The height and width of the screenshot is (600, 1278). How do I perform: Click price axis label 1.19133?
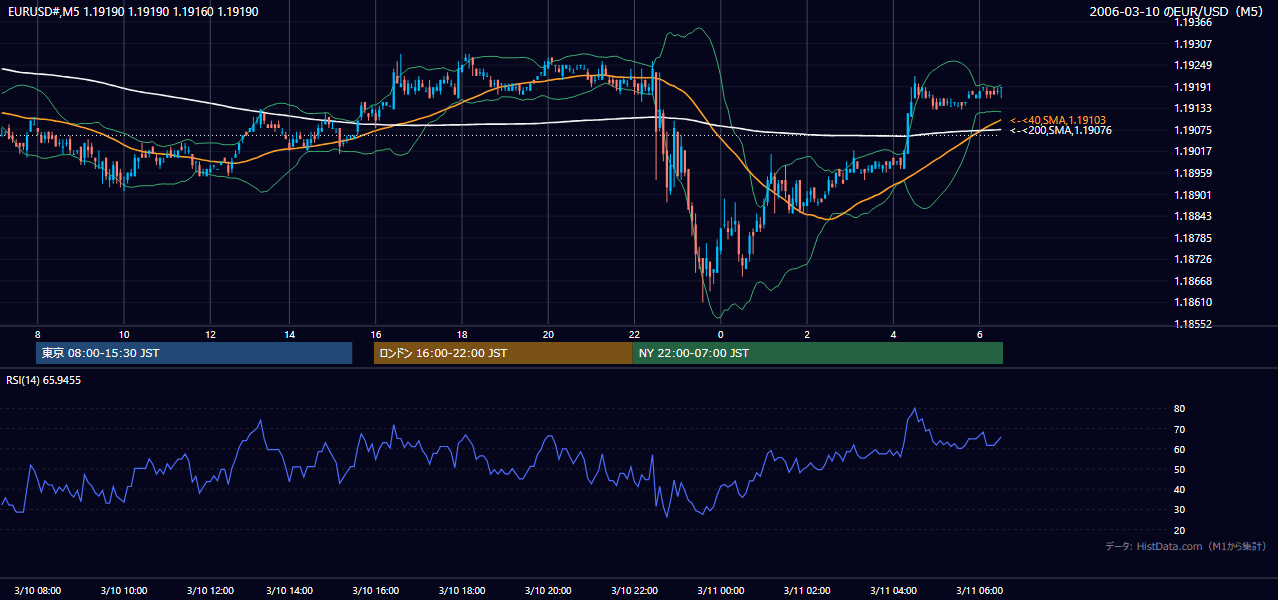coord(1193,108)
